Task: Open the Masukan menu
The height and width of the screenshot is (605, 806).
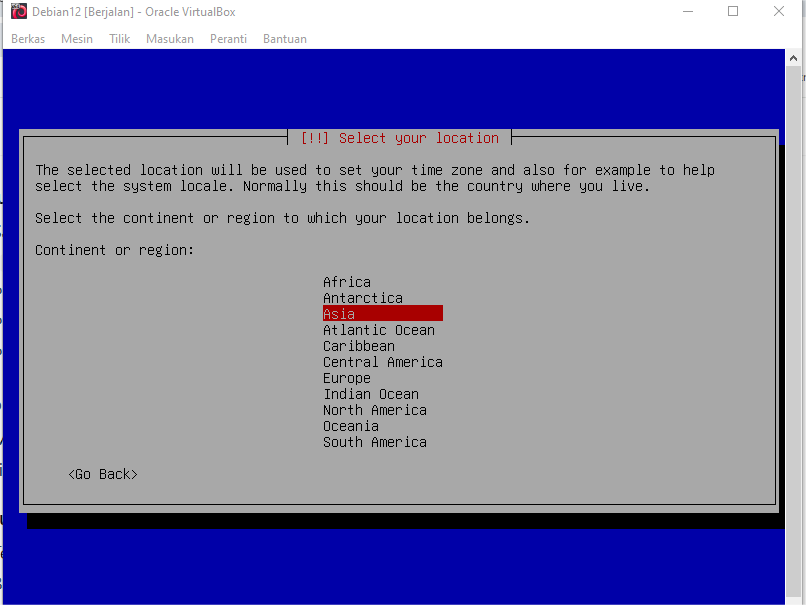Action: click(170, 39)
